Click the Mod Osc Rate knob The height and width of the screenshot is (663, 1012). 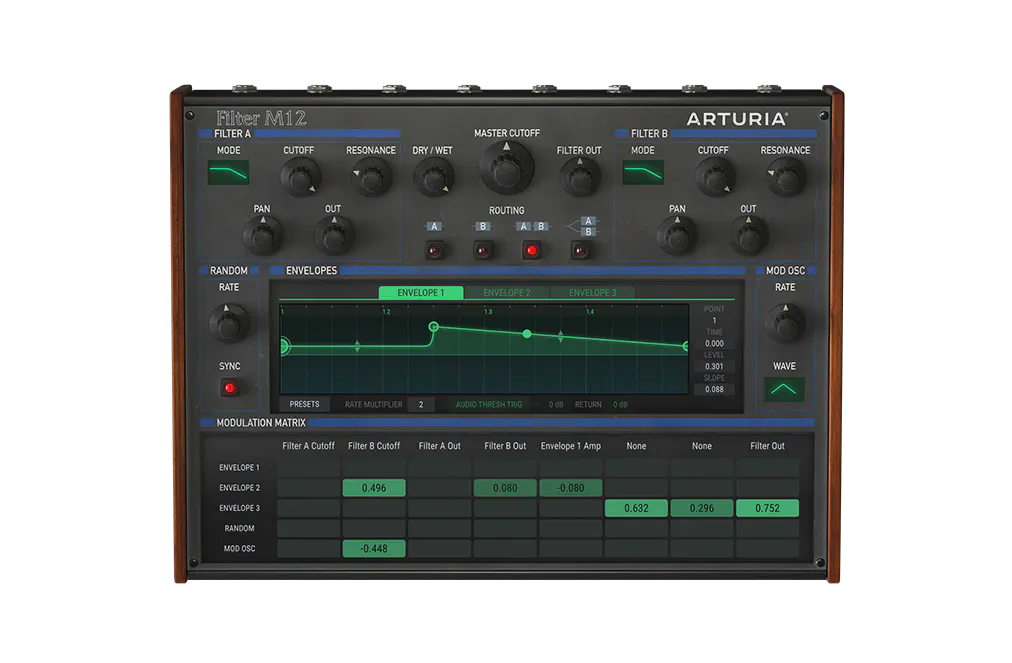[x=785, y=322]
